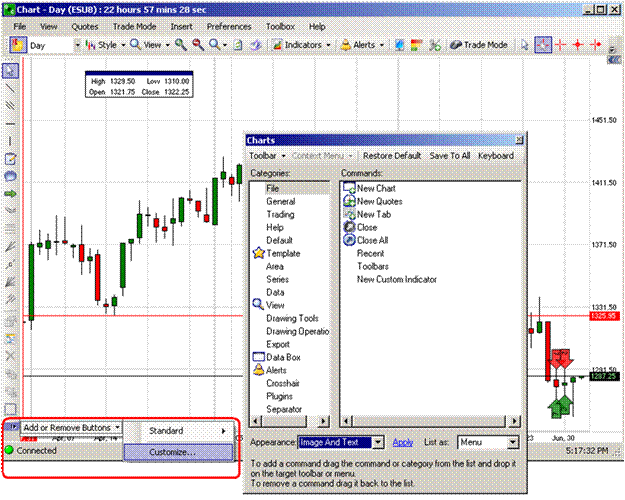The image size is (625, 500).
Task: Select the Drawing Tools category
Action: 292,319
